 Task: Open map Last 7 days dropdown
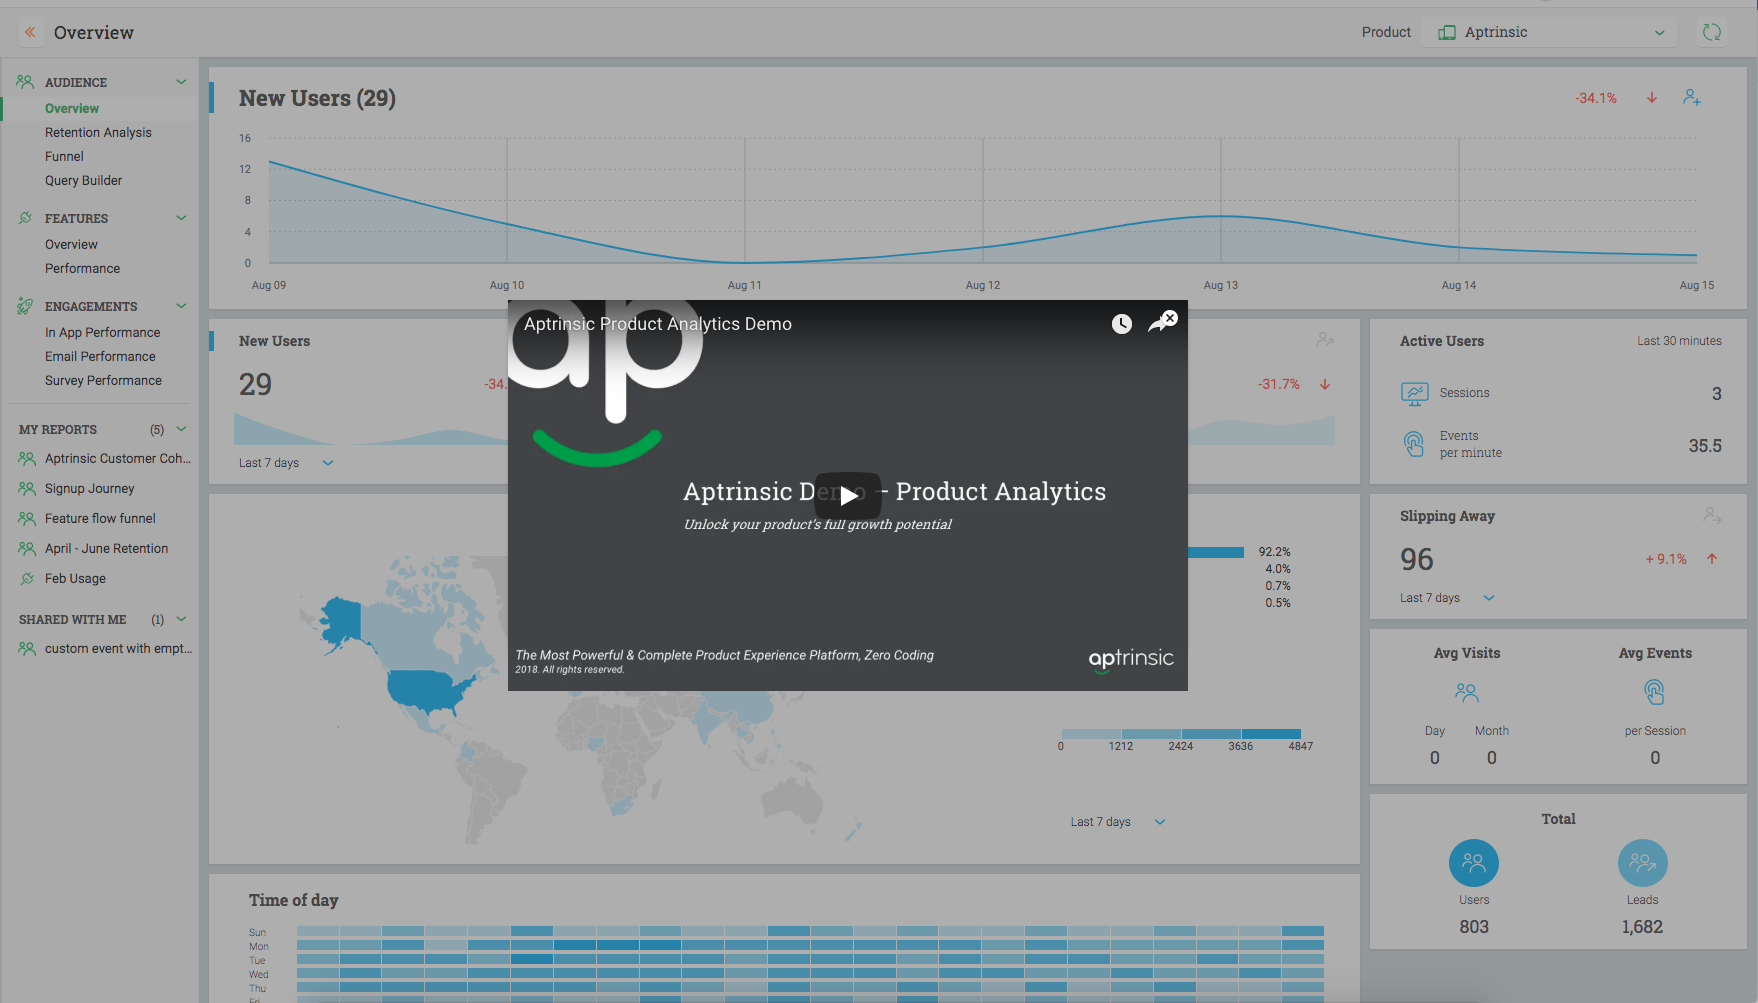pyautogui.click(x=1118, y=822)
